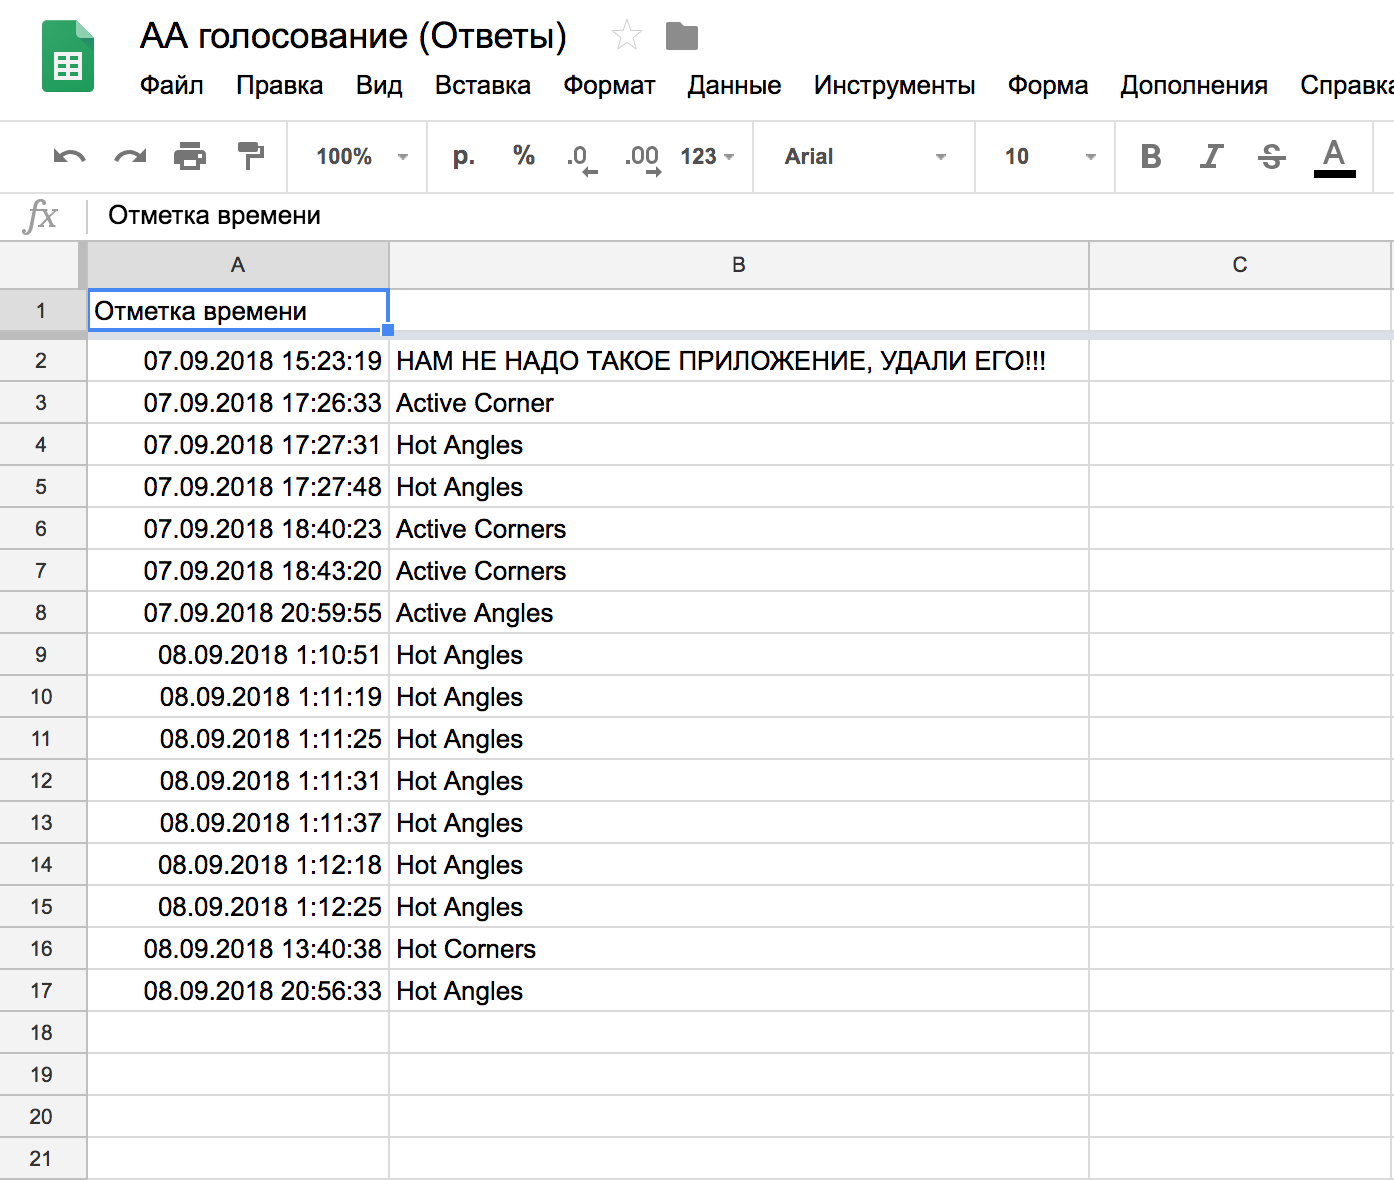Open the text color picker

(1334, 157)
